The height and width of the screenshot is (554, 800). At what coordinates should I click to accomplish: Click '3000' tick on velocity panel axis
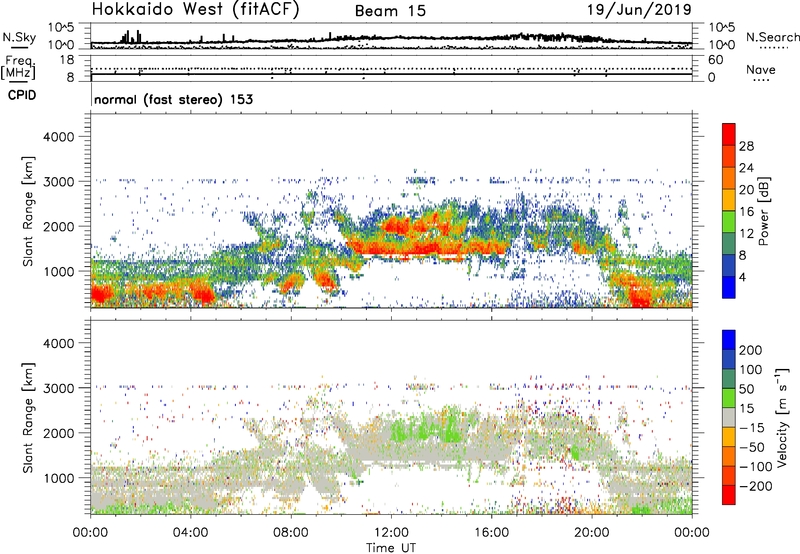[x=58, y=388]
